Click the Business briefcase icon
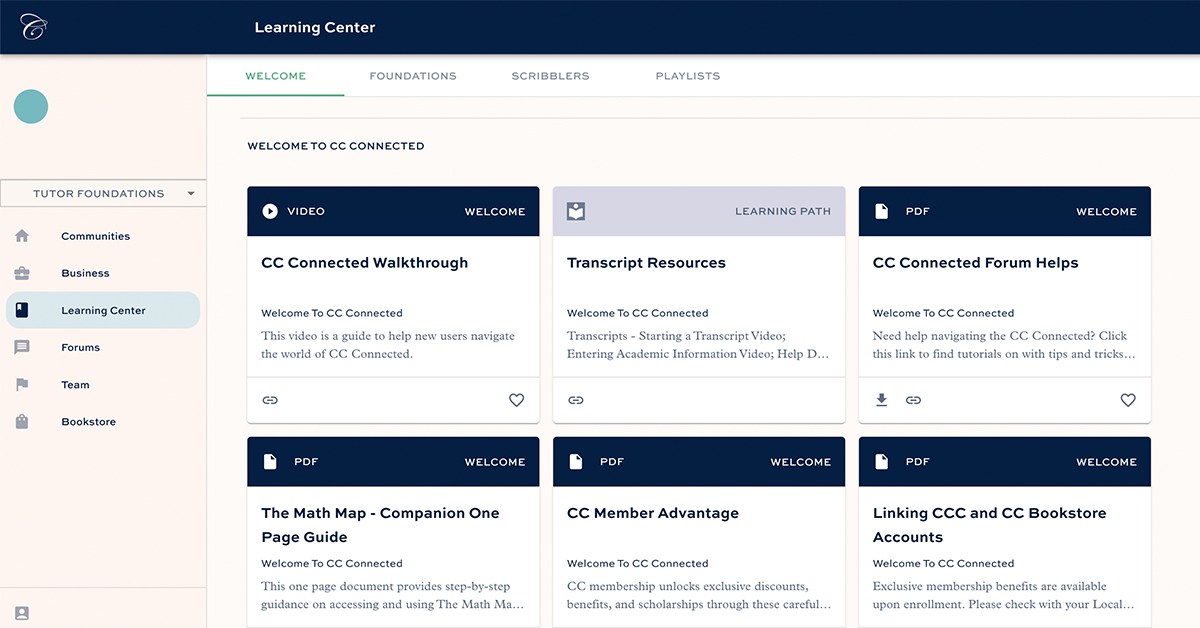Screen dimensions: 1200x628 (22, 273)
